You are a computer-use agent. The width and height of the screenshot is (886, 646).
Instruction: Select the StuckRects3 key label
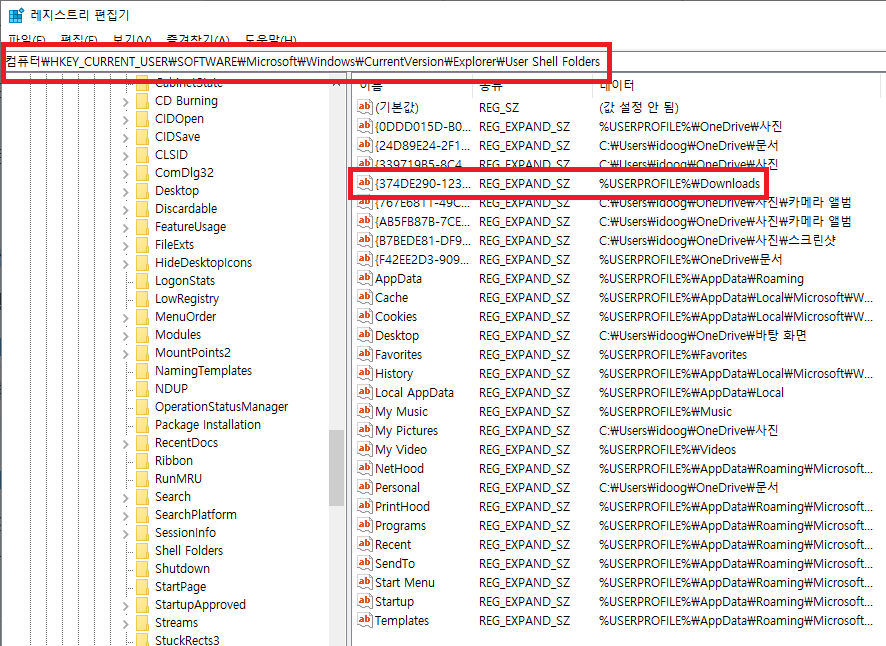pos(187,640)
